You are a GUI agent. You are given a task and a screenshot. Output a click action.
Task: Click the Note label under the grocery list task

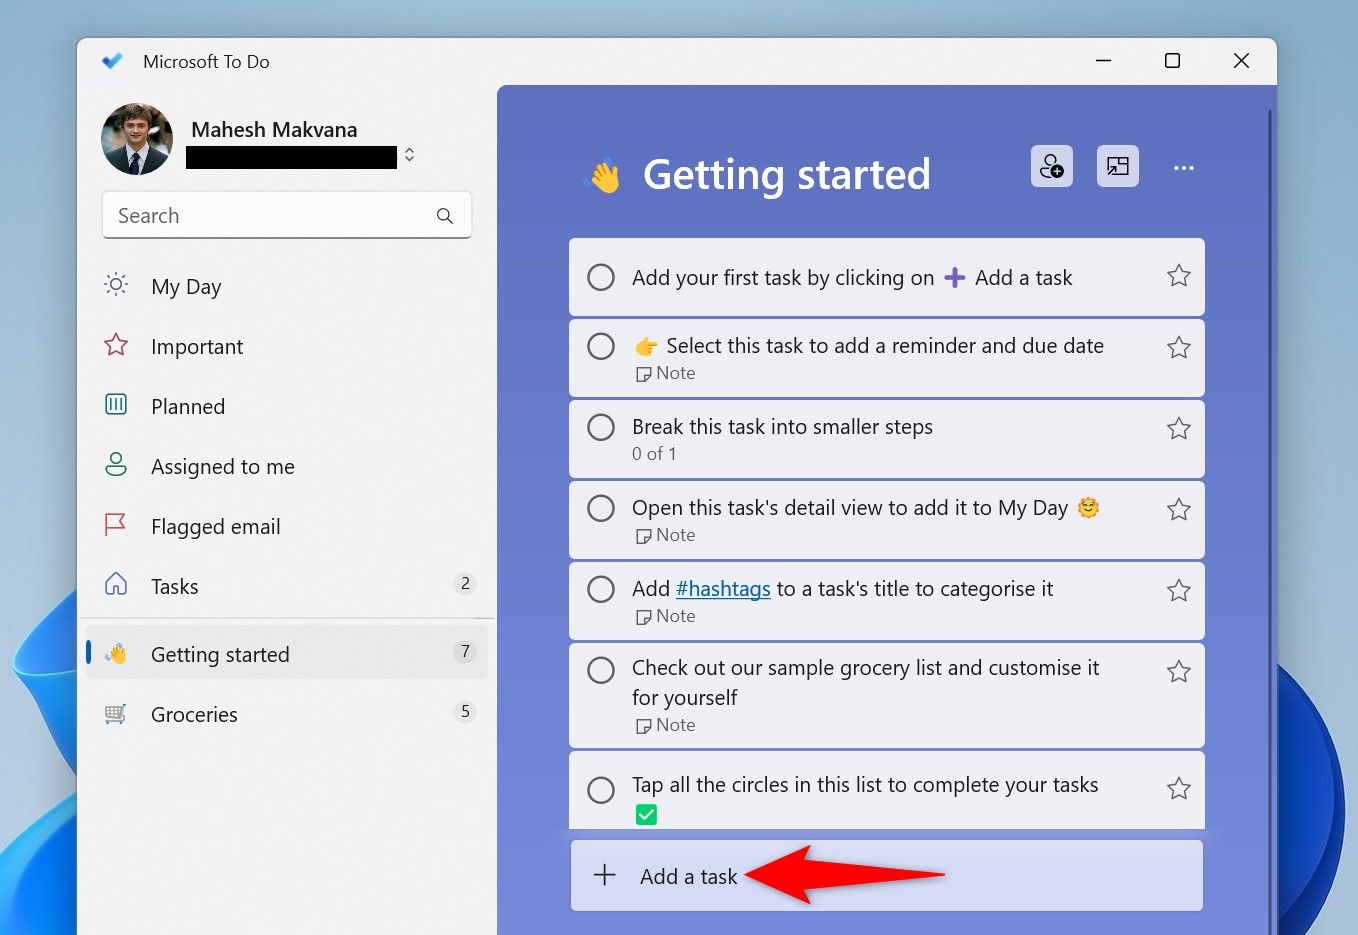point(666,726)
